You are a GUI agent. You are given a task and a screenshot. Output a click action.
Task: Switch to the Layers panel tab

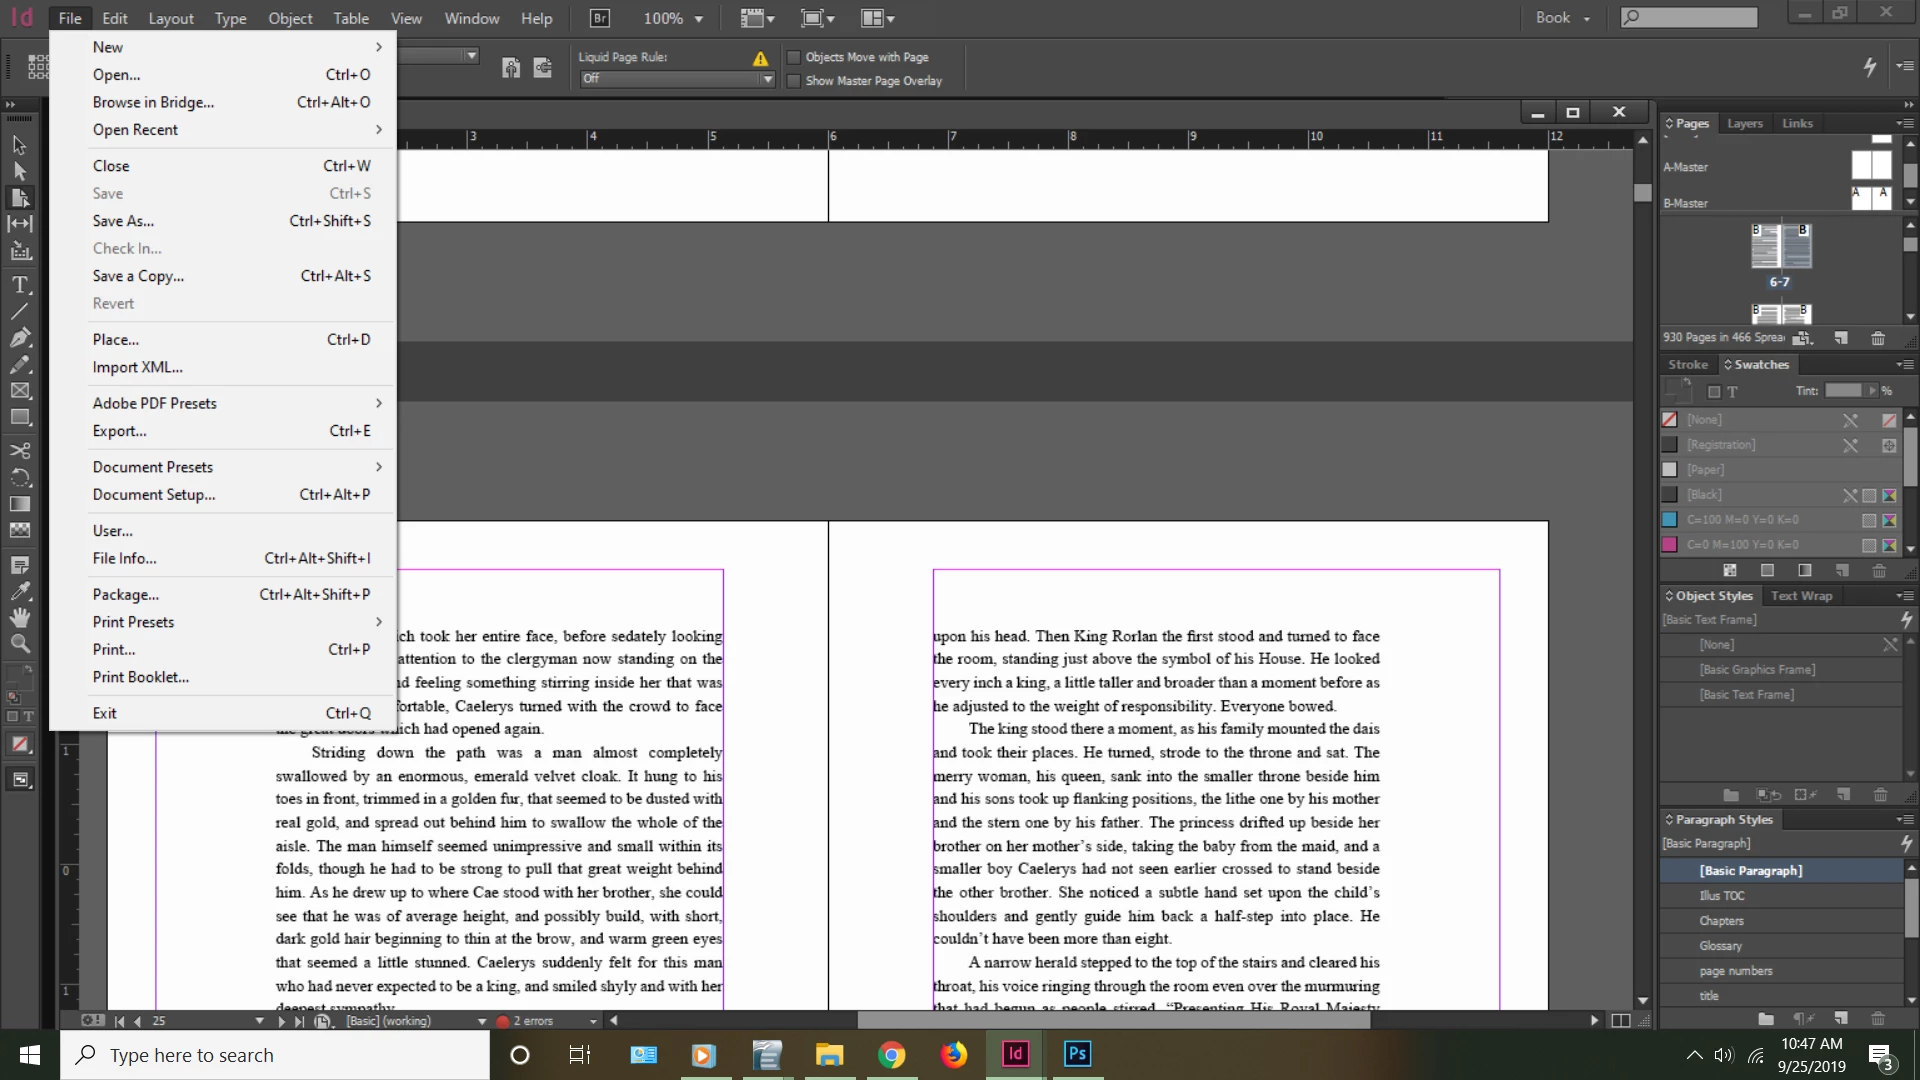(x=1744, y=123)
